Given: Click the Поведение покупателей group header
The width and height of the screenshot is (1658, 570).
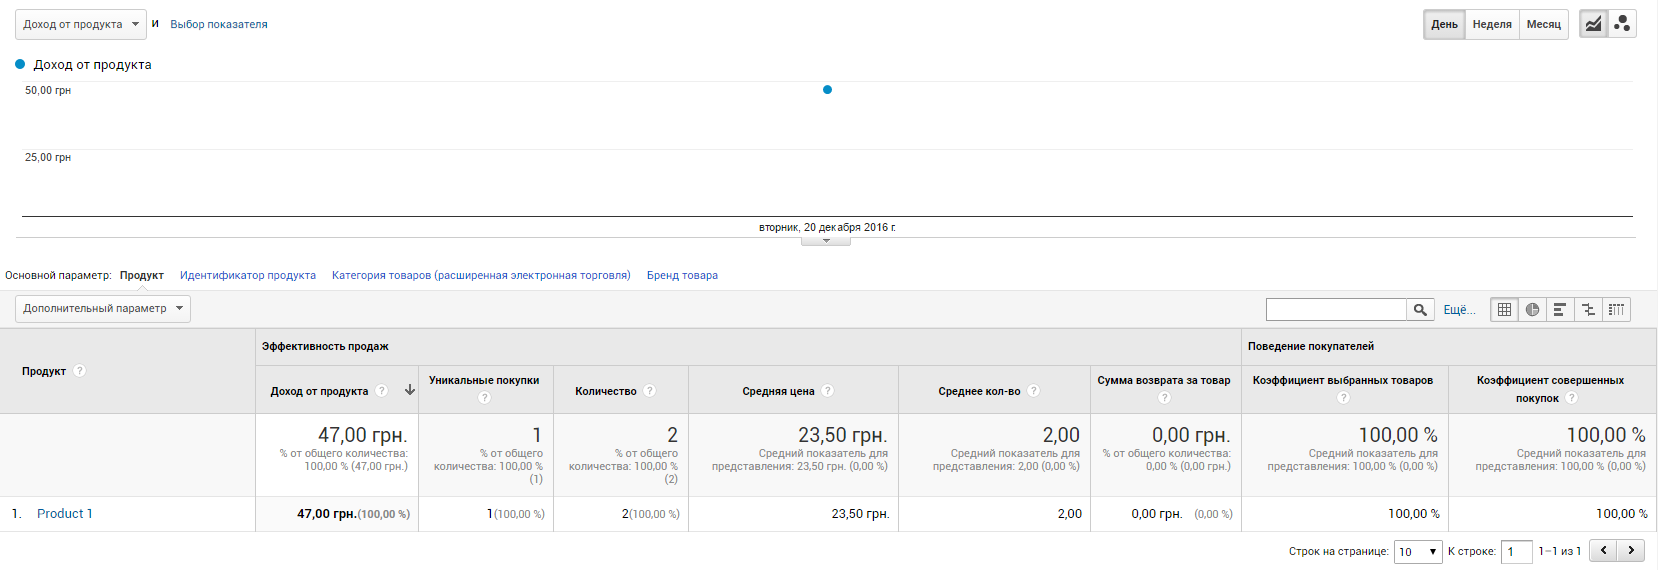Looking at the screenshot, I should [x=1311, y=346].
